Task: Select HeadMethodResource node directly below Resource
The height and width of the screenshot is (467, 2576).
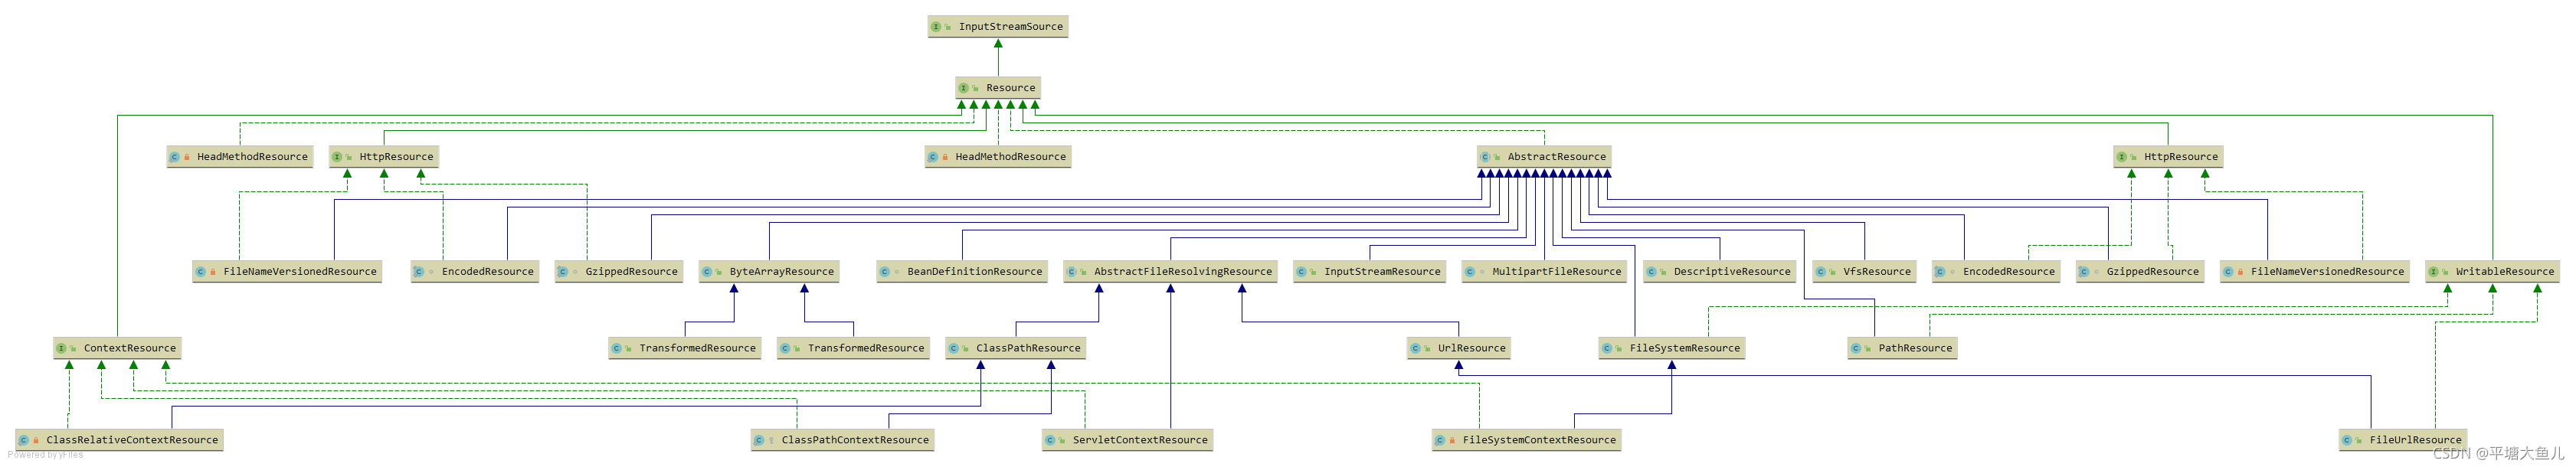Action: 998,157
